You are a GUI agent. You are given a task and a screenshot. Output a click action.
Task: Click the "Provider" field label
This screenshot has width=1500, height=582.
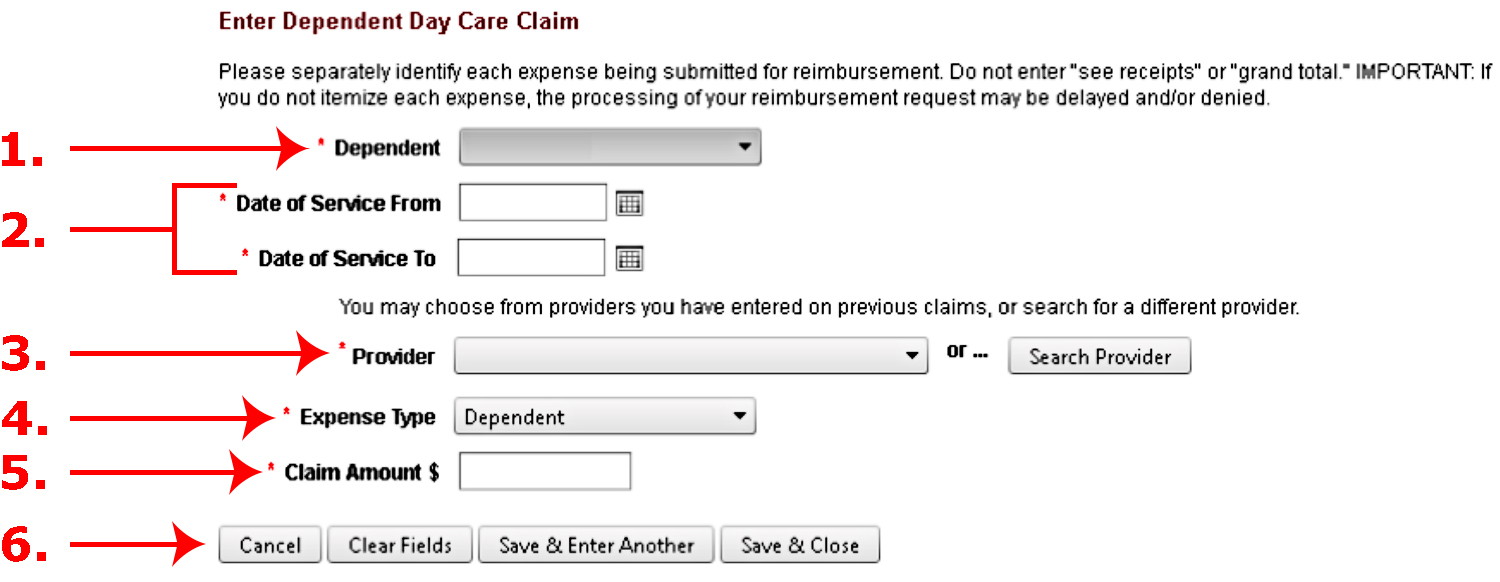[393, 357]
